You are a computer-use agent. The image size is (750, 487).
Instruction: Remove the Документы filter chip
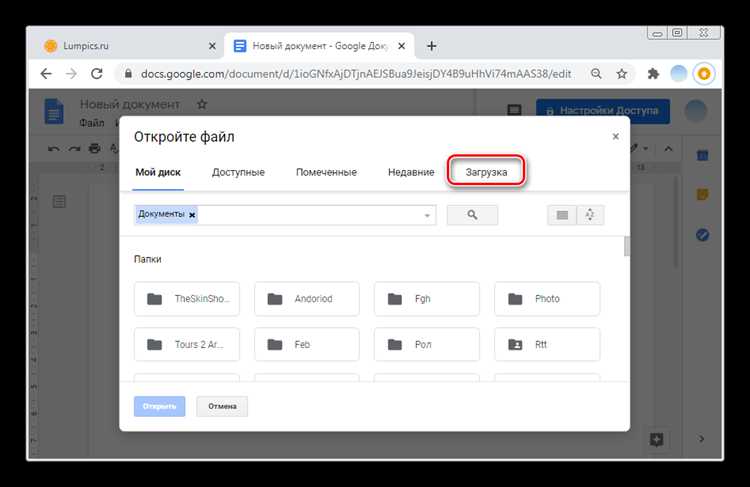click(x=192, y=215)
